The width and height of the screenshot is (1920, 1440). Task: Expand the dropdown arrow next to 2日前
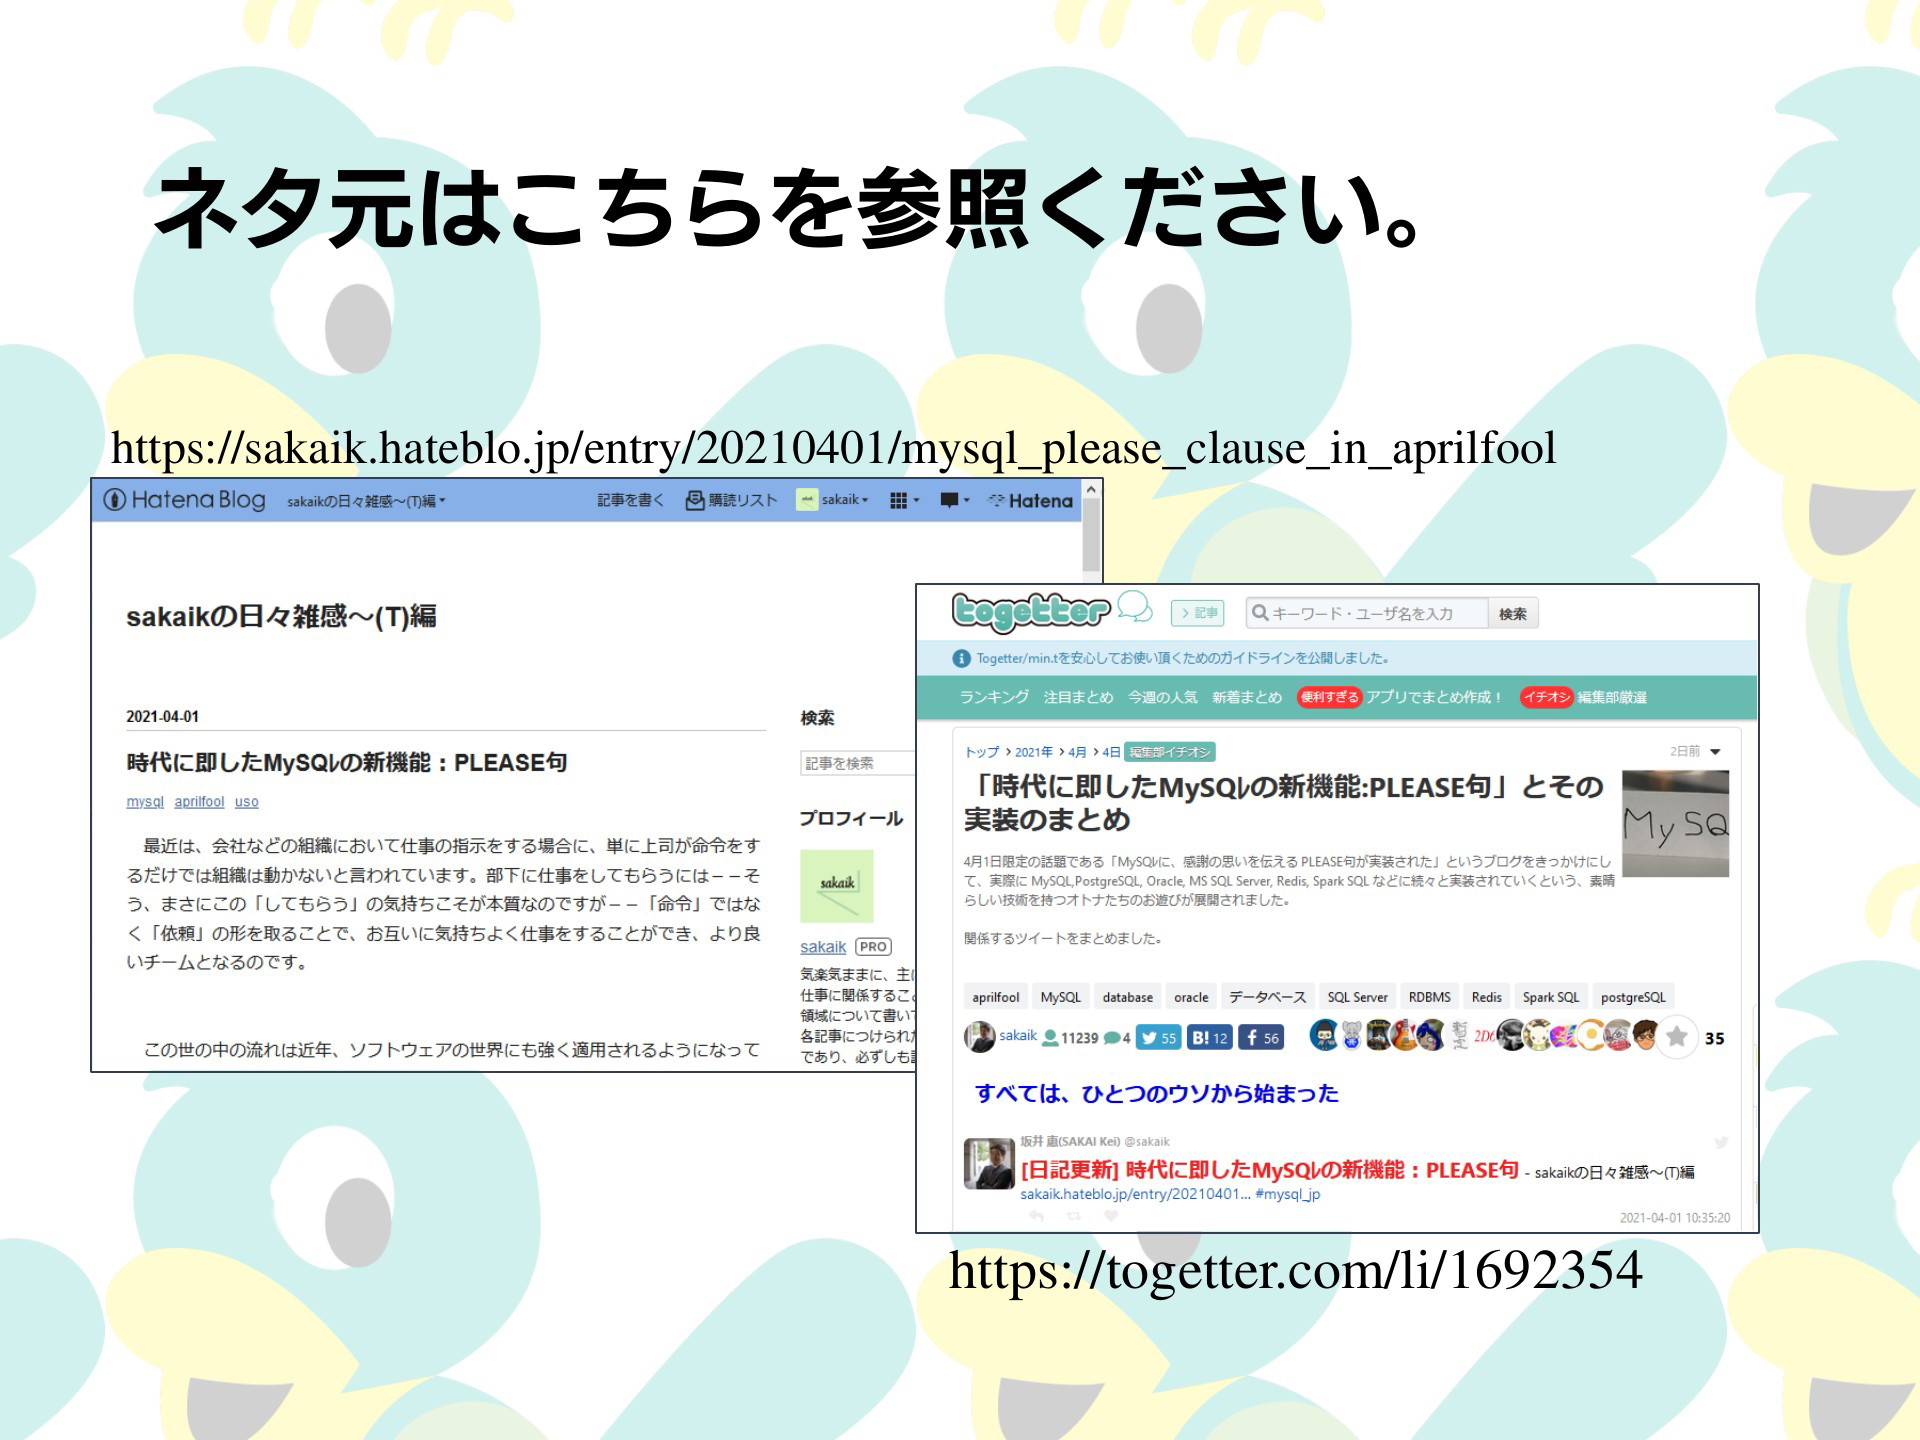point(1715,752)
